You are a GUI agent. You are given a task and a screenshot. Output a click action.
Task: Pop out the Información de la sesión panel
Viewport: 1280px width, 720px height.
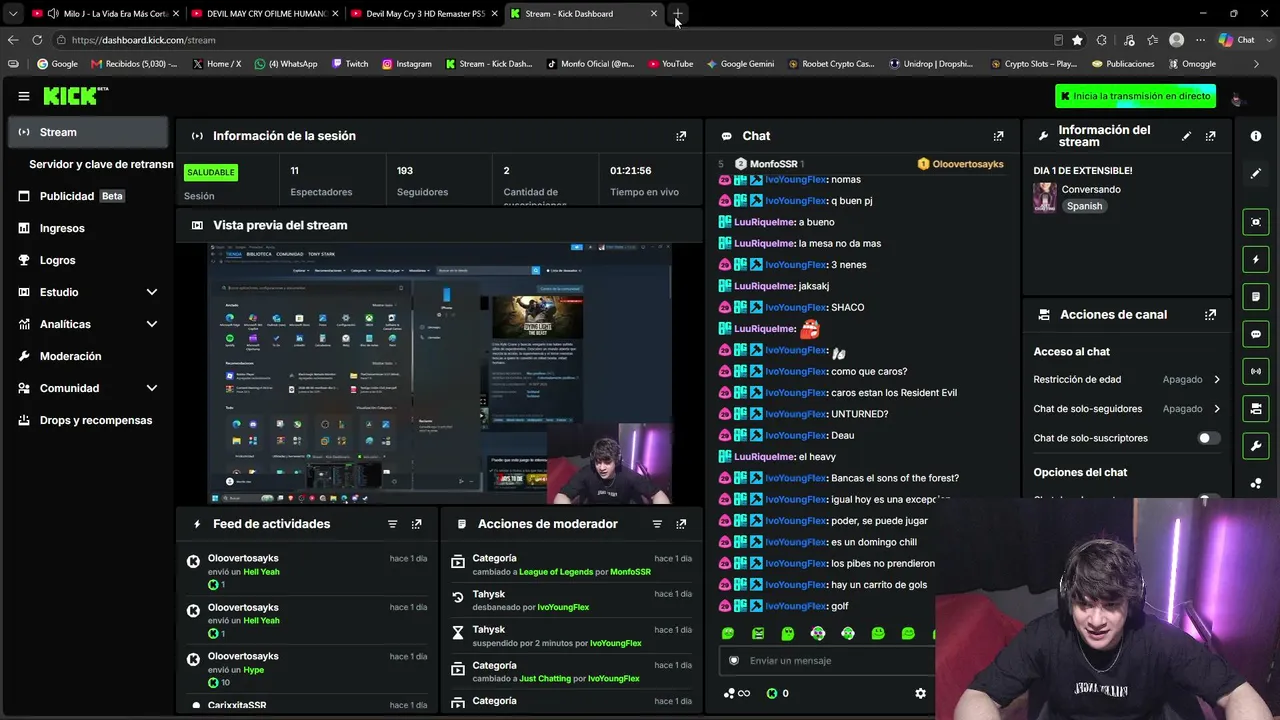(x=681, y=136)
